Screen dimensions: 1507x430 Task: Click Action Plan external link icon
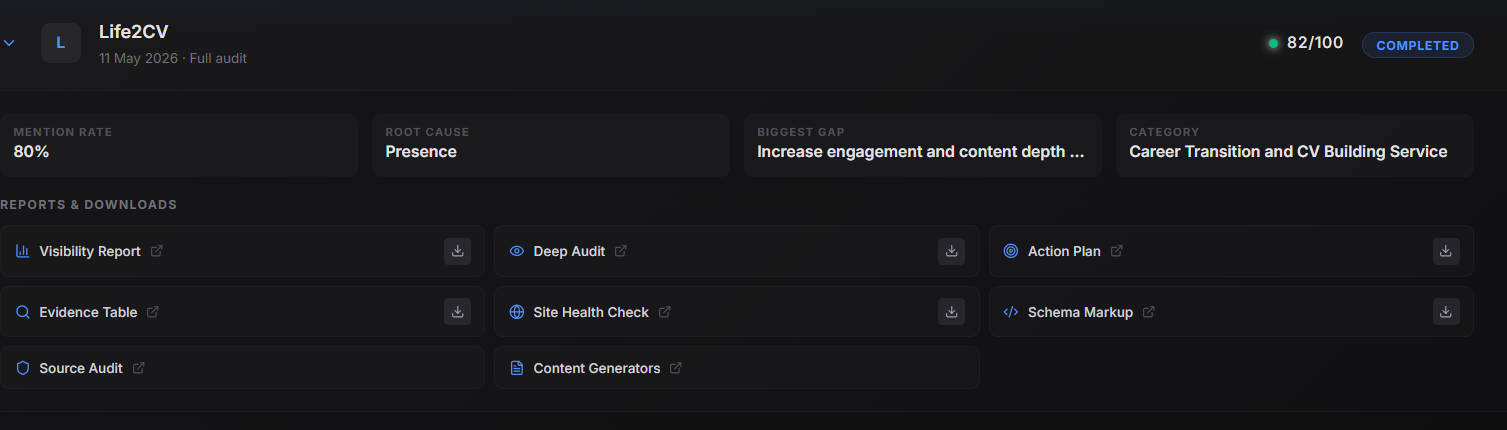click(1117, 251)
